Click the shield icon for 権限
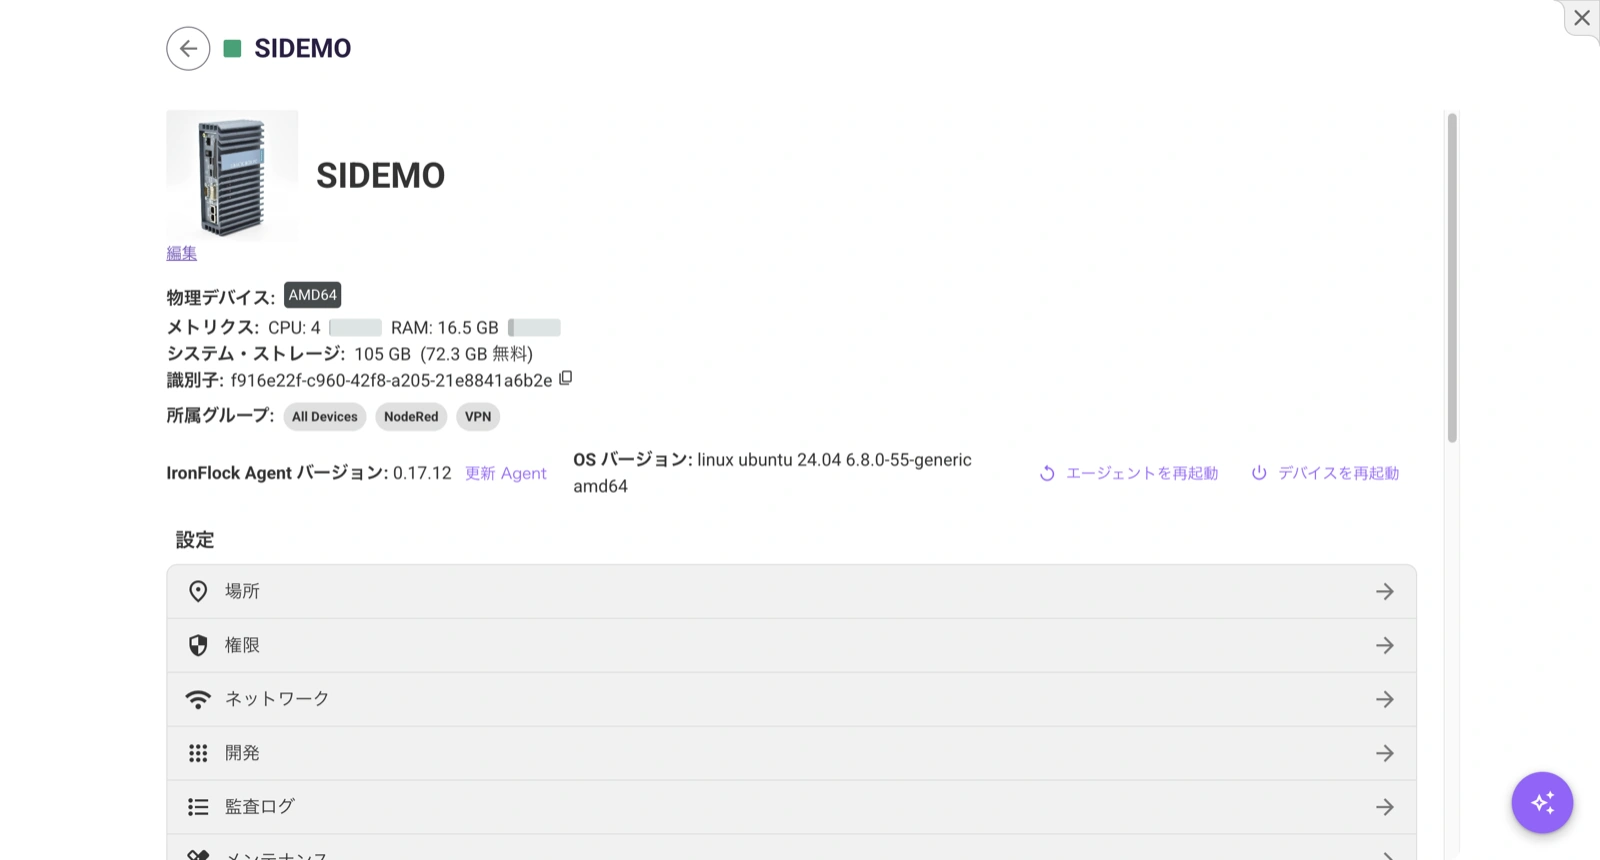This screenshot has height=860, width=1600. 198,645
